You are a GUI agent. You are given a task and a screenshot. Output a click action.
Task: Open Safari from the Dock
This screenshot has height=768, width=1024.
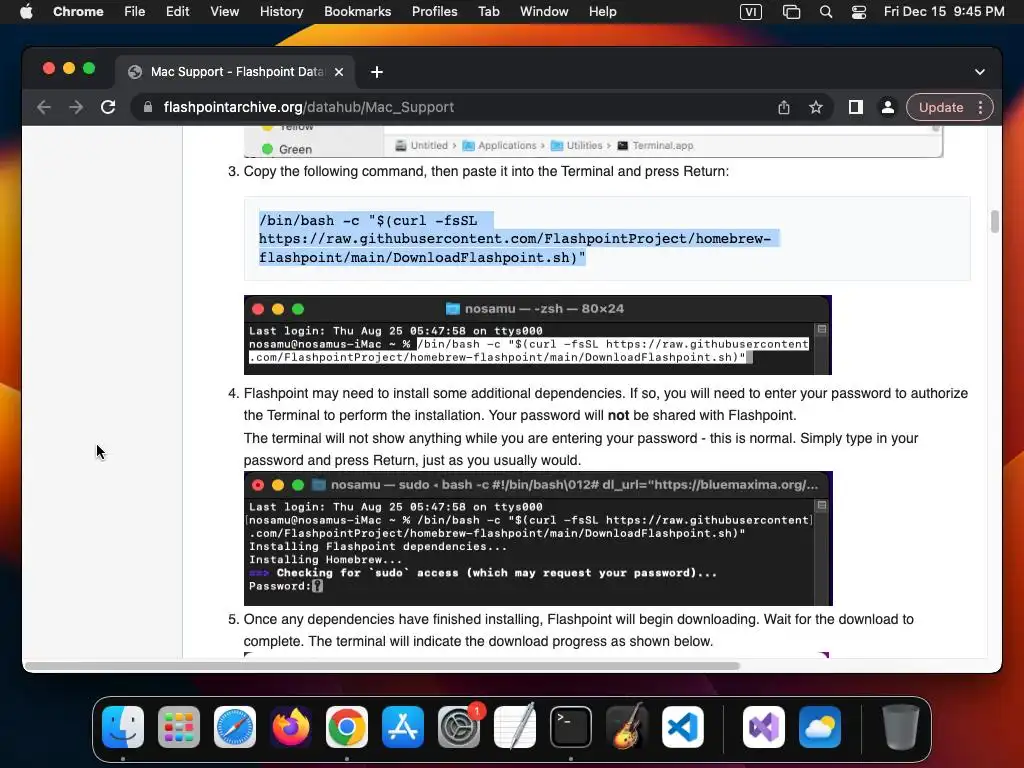[235, 727]
